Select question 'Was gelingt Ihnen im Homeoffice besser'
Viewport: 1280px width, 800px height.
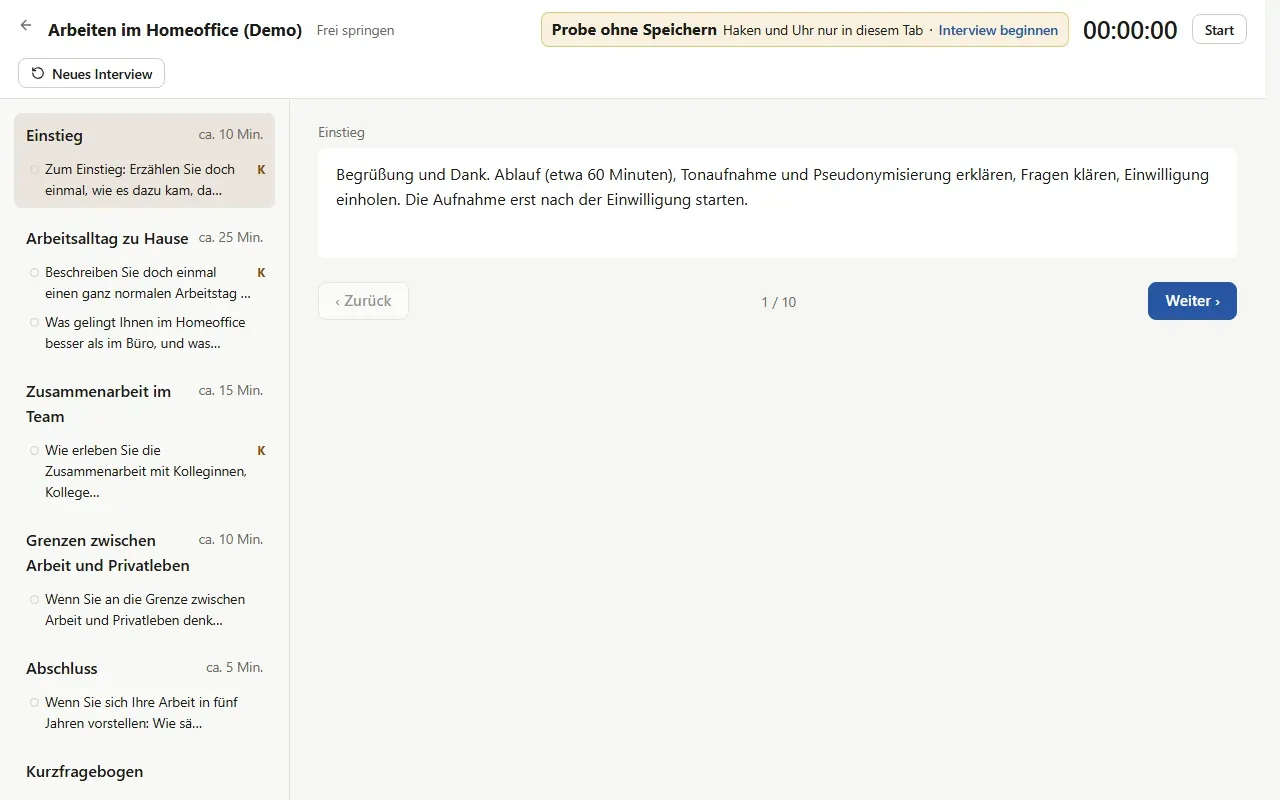tap(145, 333)
